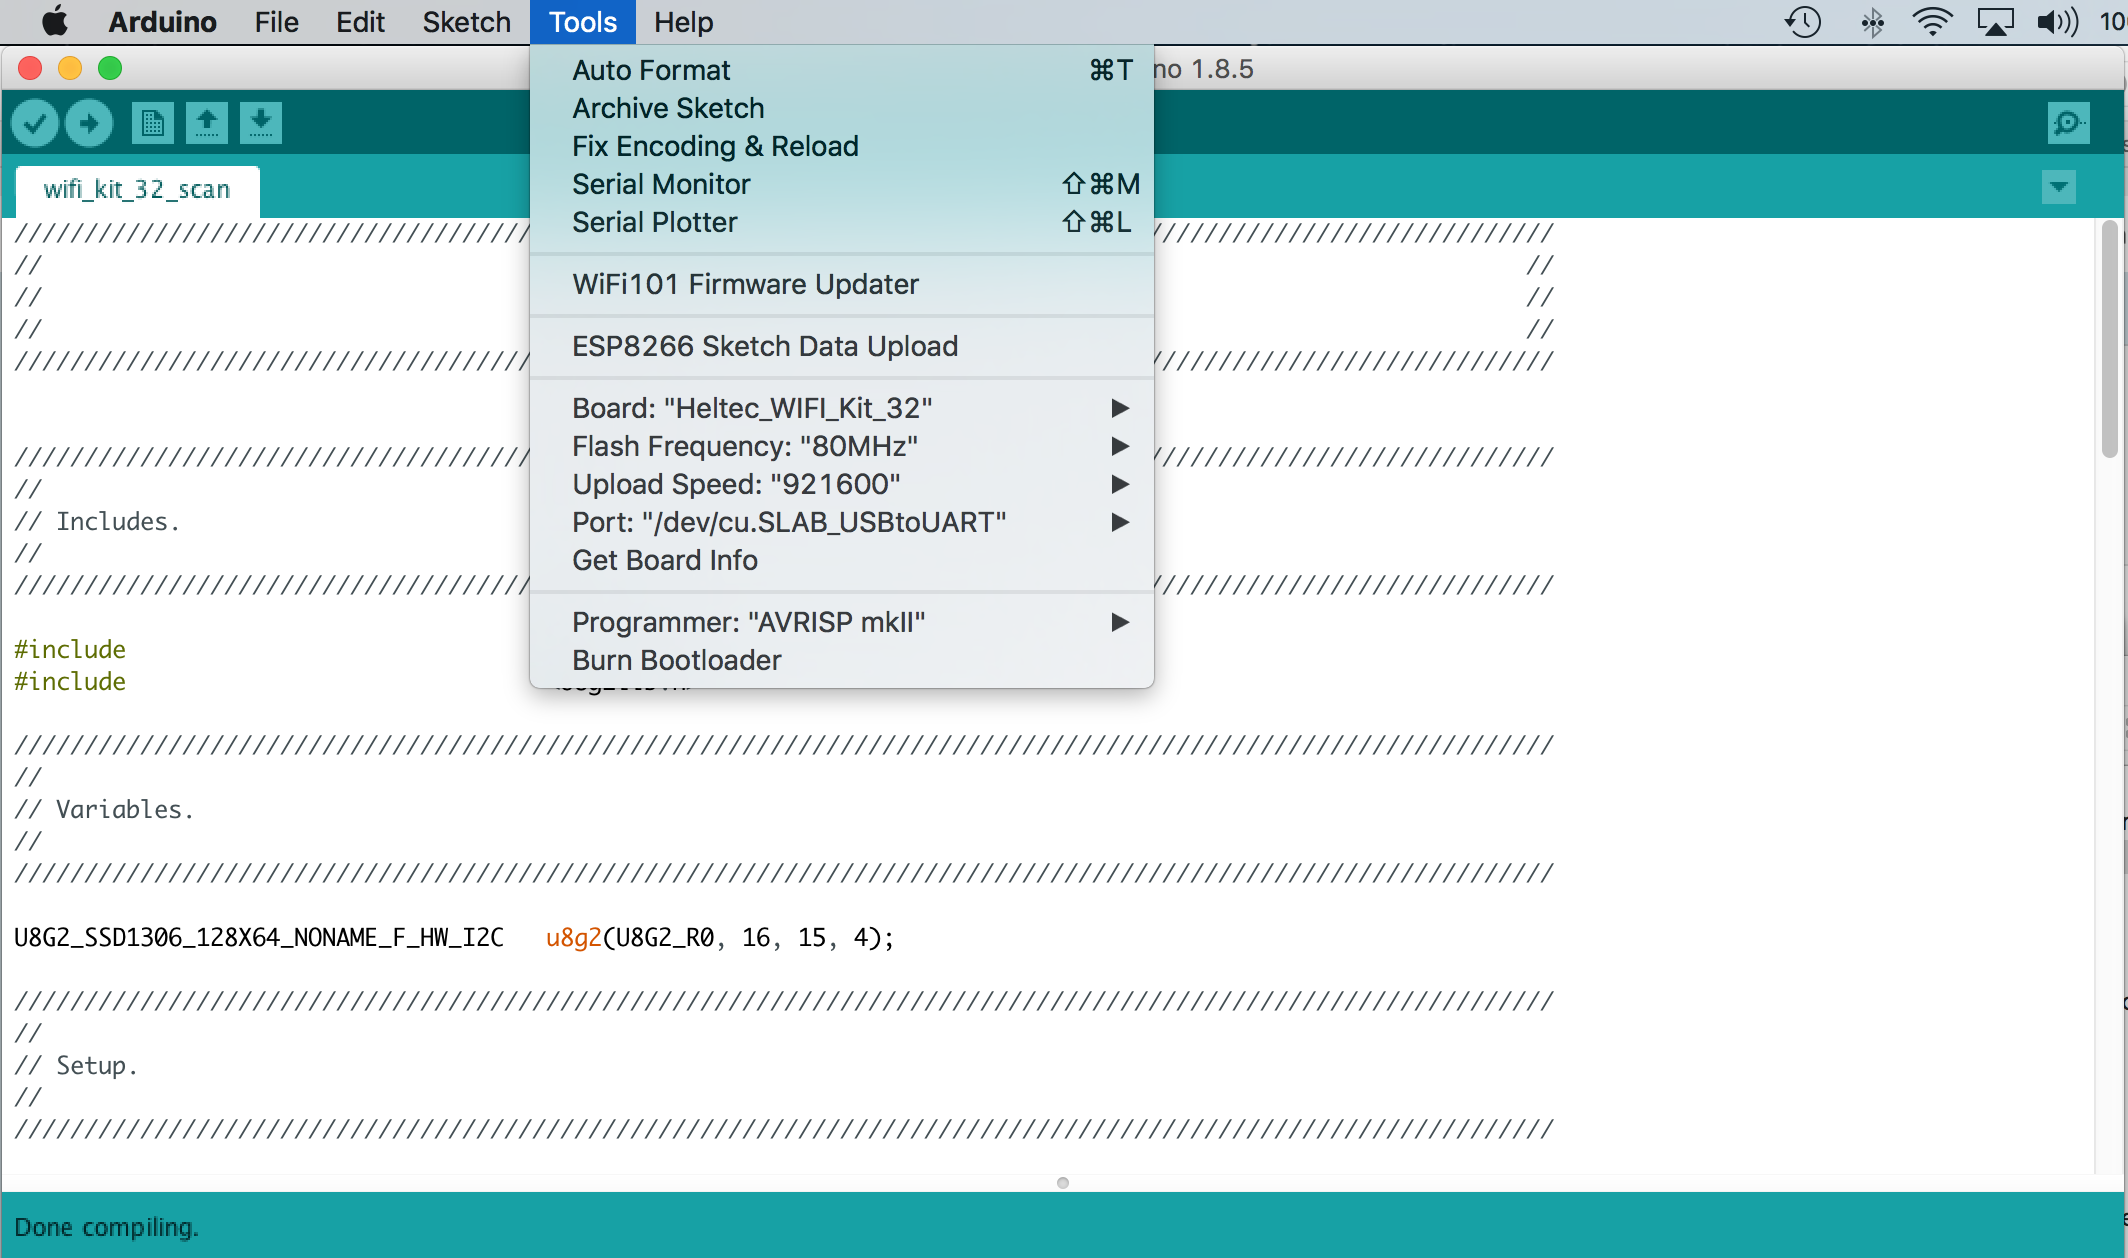Open the Apple menu
Screen dimensions: 2128x1258
pos(55,22)
